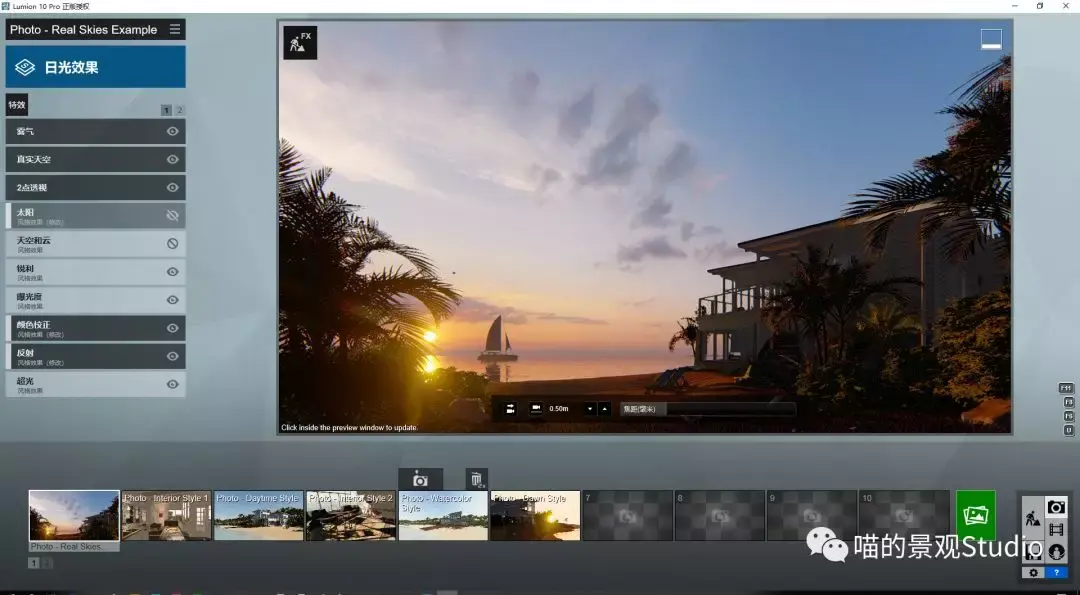This screenshot has height=595, width=1080.
Task: Select the 颜色校正 effect row
Action: click(x=96, y=328)
